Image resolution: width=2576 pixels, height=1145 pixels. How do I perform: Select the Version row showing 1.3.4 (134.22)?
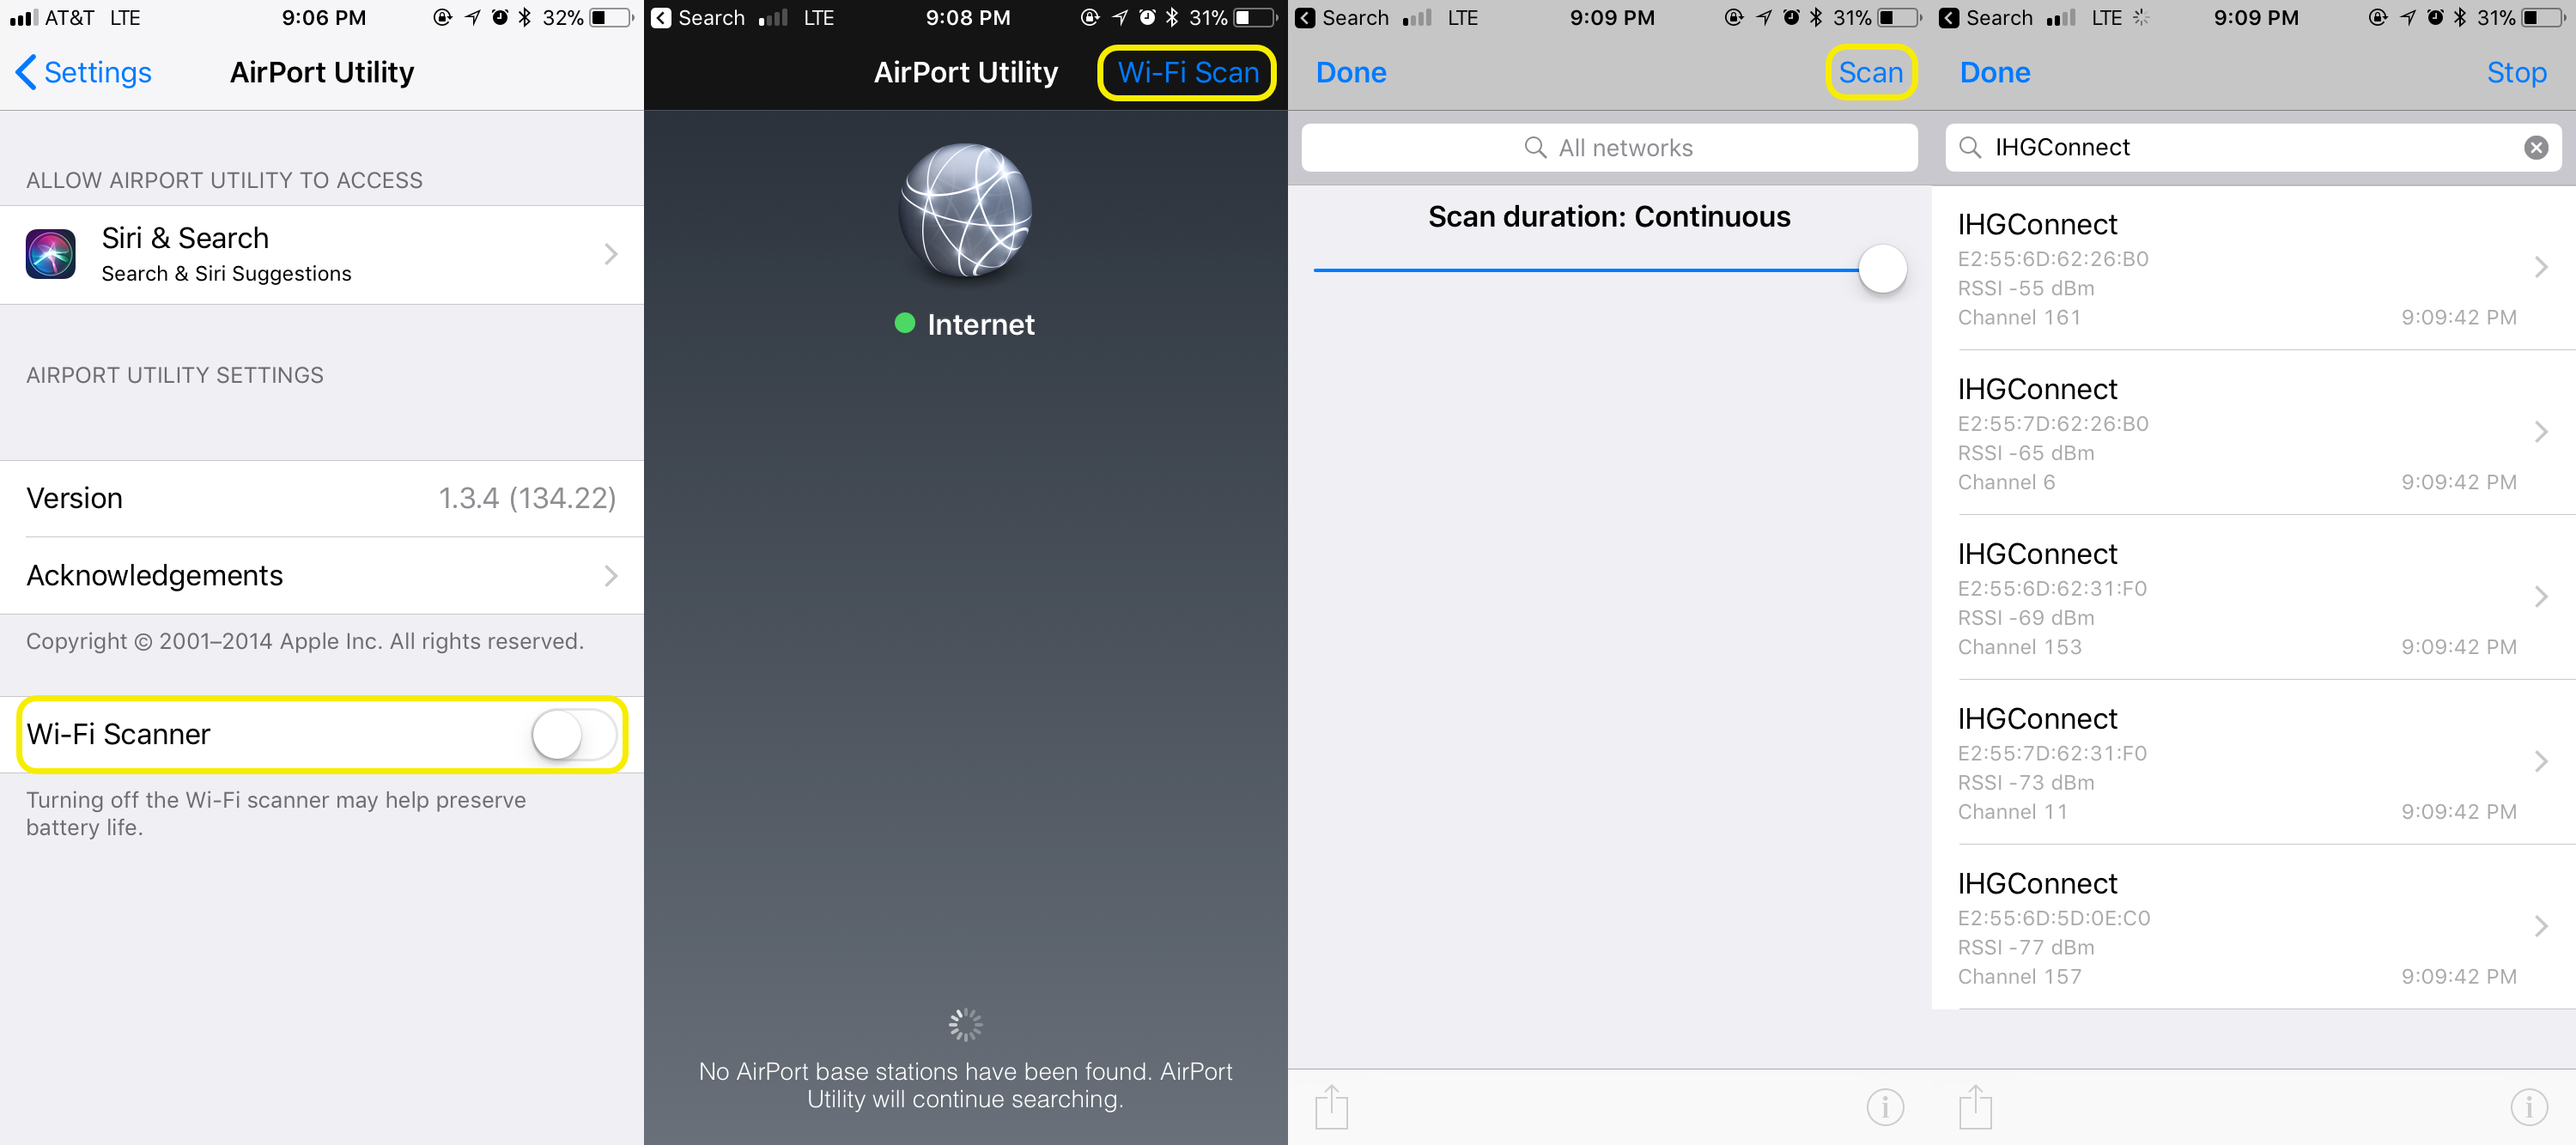coord(322,498)
